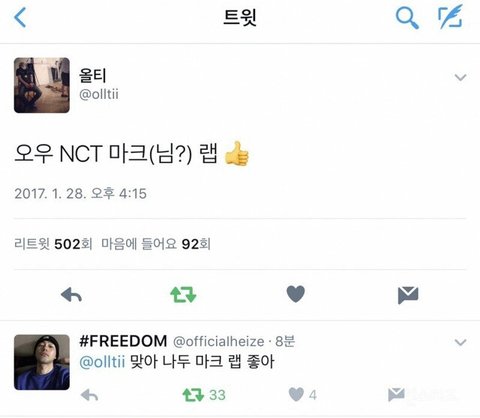Send #FREEDOM reply via message icon
480x418 pixels.
tap(396, 395)
